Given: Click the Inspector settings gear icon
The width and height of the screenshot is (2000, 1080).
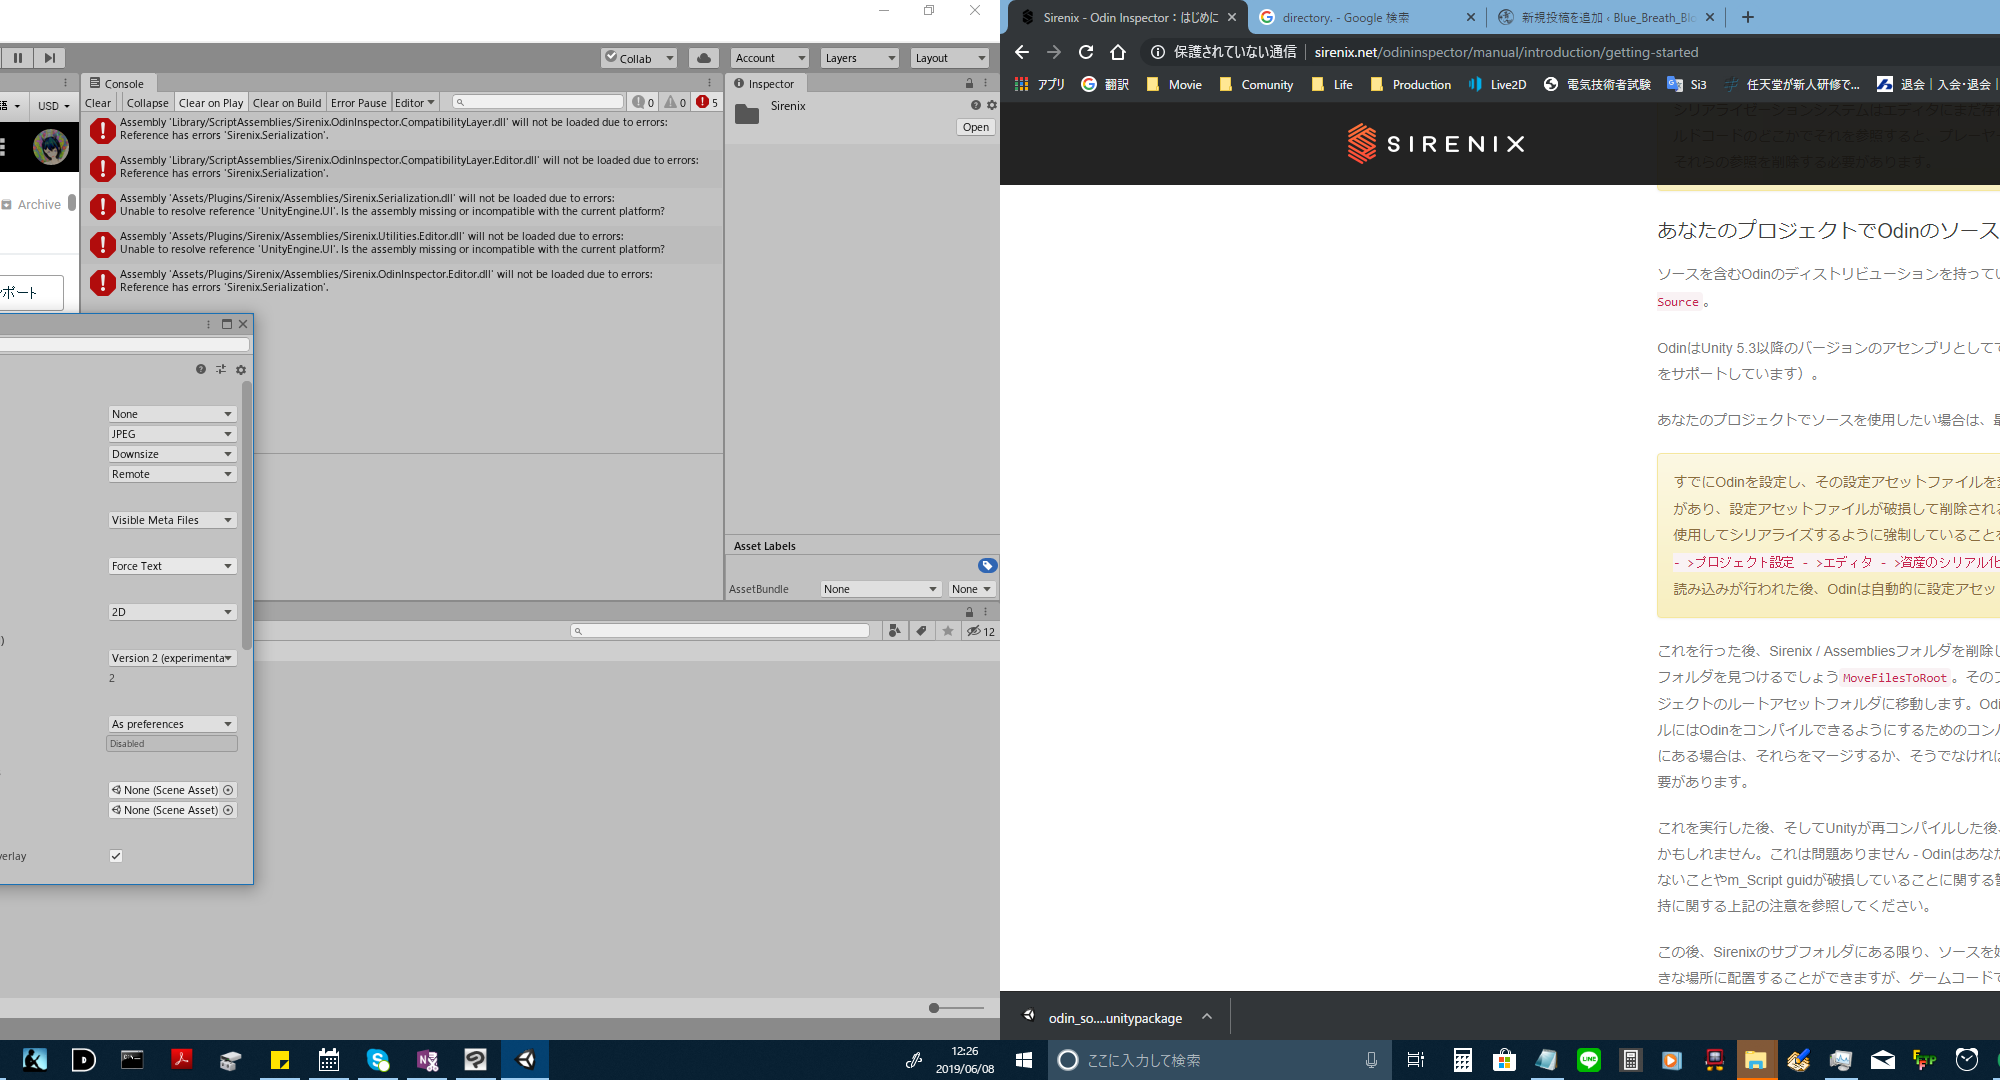Looking at the screenshot, I should [x=992, y=105].
